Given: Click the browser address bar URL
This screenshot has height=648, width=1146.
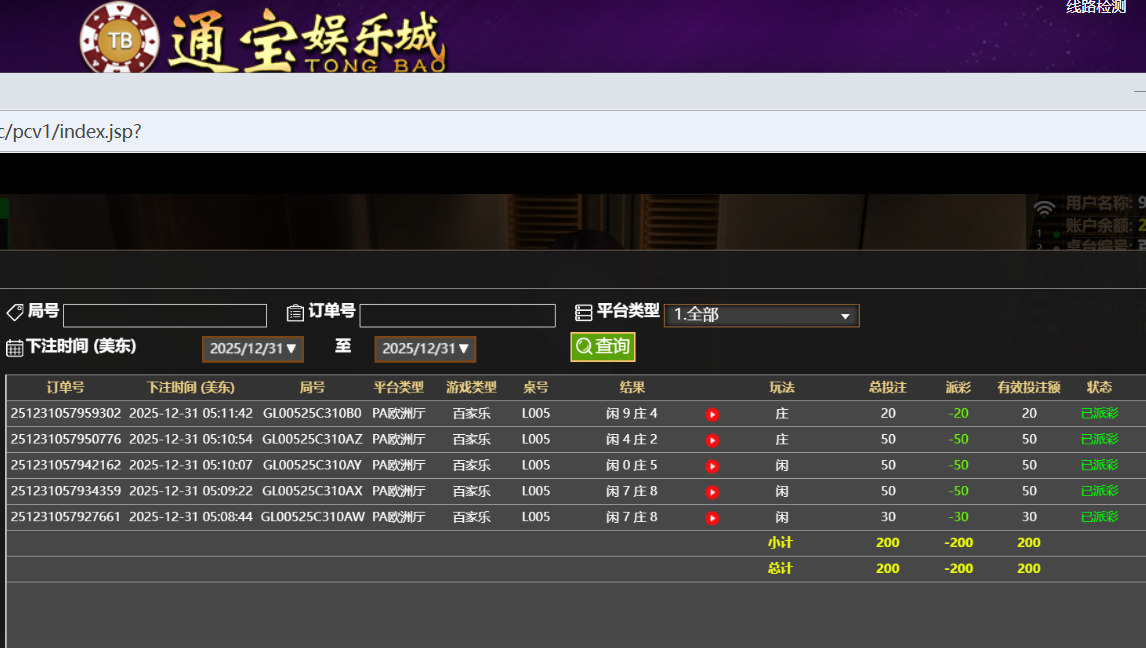Looking at the screenshot, I should point(70,132).
